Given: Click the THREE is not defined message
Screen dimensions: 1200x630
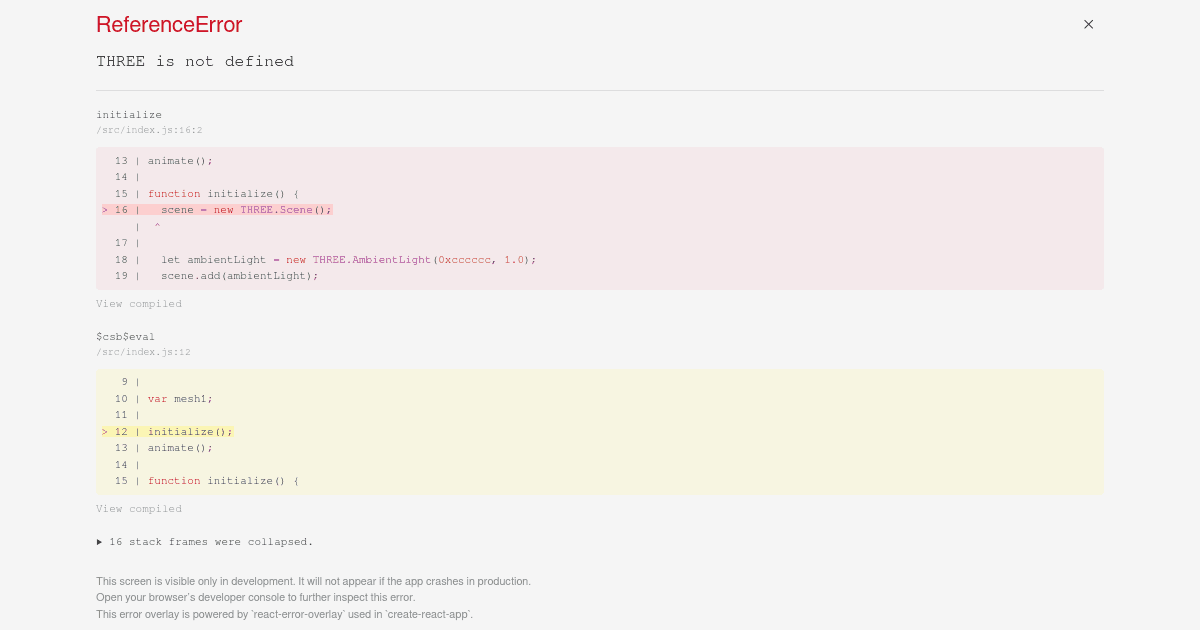Looking at the screenshot, I should (x=195, y=61).
